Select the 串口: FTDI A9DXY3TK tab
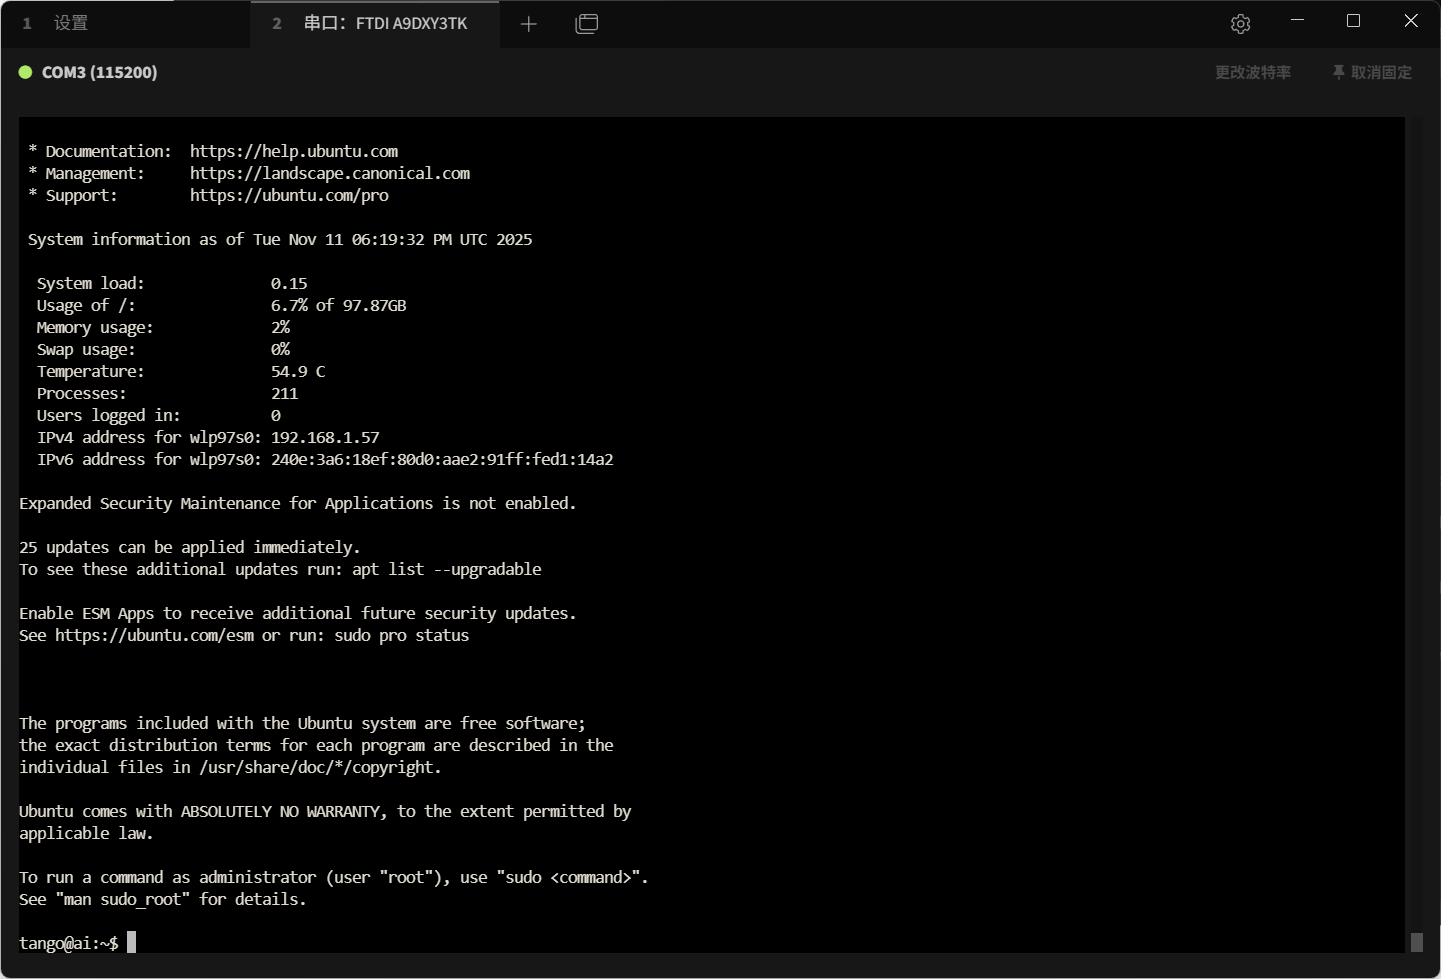The height and width of the screenshot is (979, 1441). tap(385, 23)
